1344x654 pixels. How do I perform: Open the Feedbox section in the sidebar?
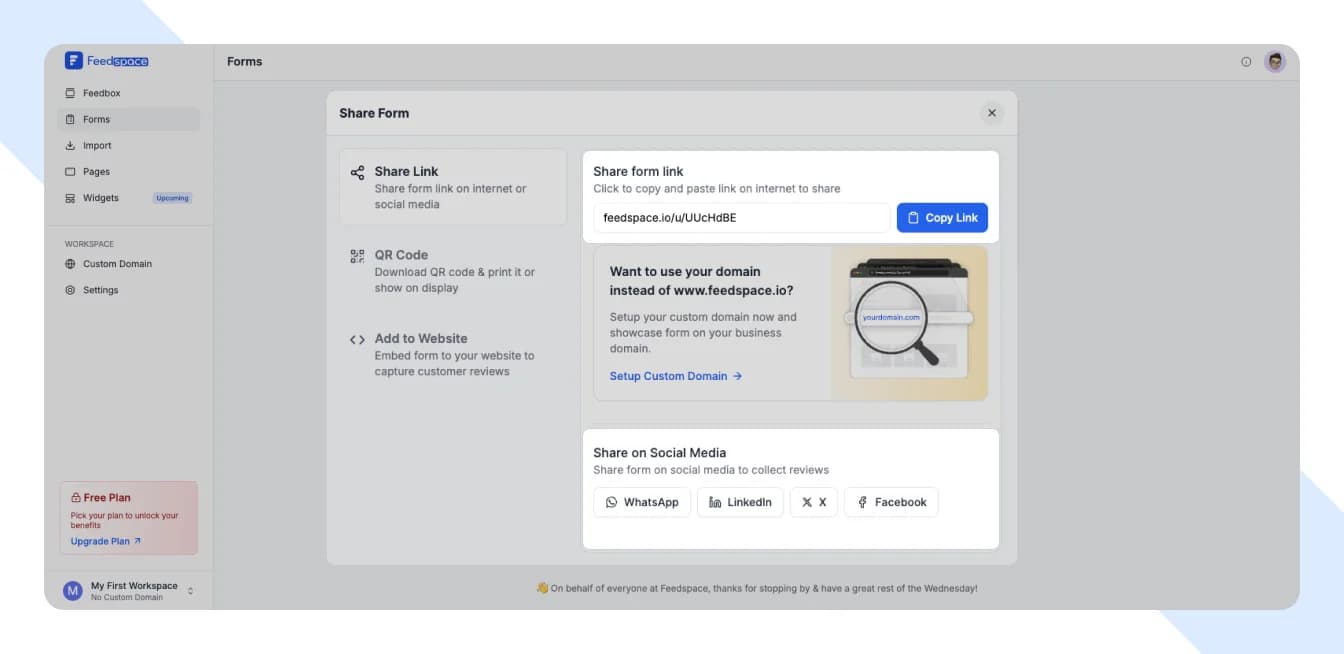tap(97, 92)
